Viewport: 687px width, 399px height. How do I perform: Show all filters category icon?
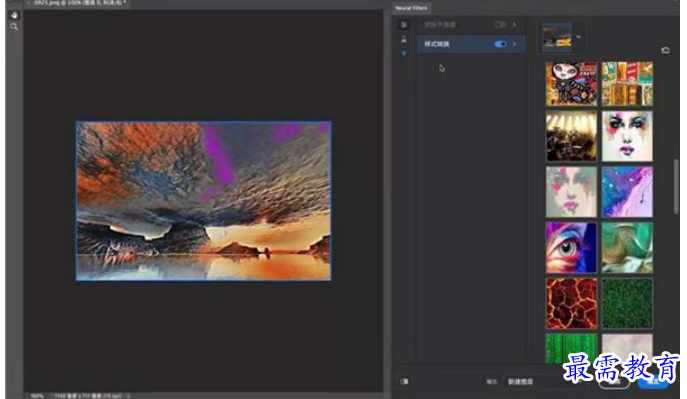coord(404,25)
